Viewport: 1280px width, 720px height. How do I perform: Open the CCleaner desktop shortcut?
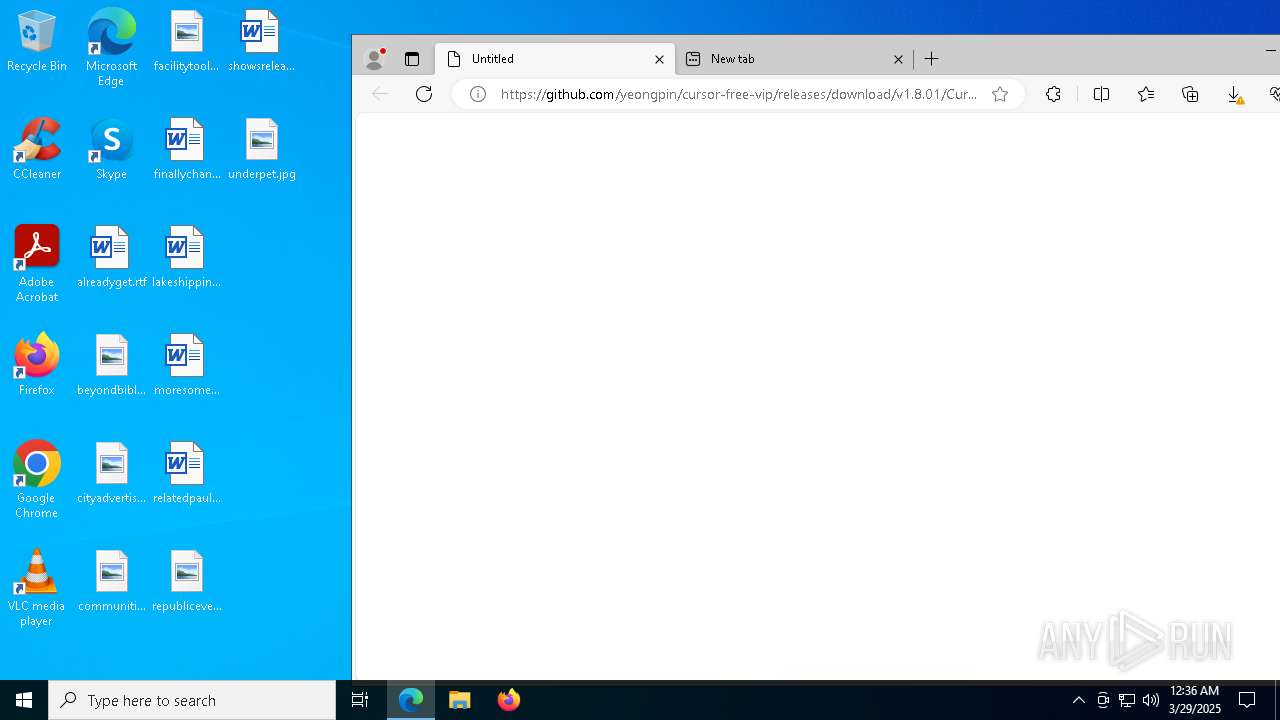[37, 149]
